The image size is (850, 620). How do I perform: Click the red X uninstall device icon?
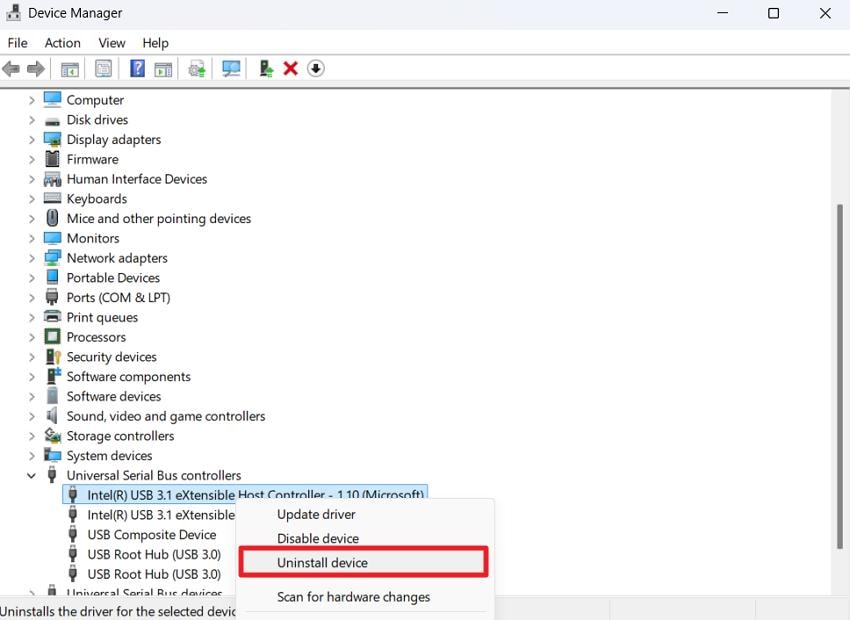[290, 68]
